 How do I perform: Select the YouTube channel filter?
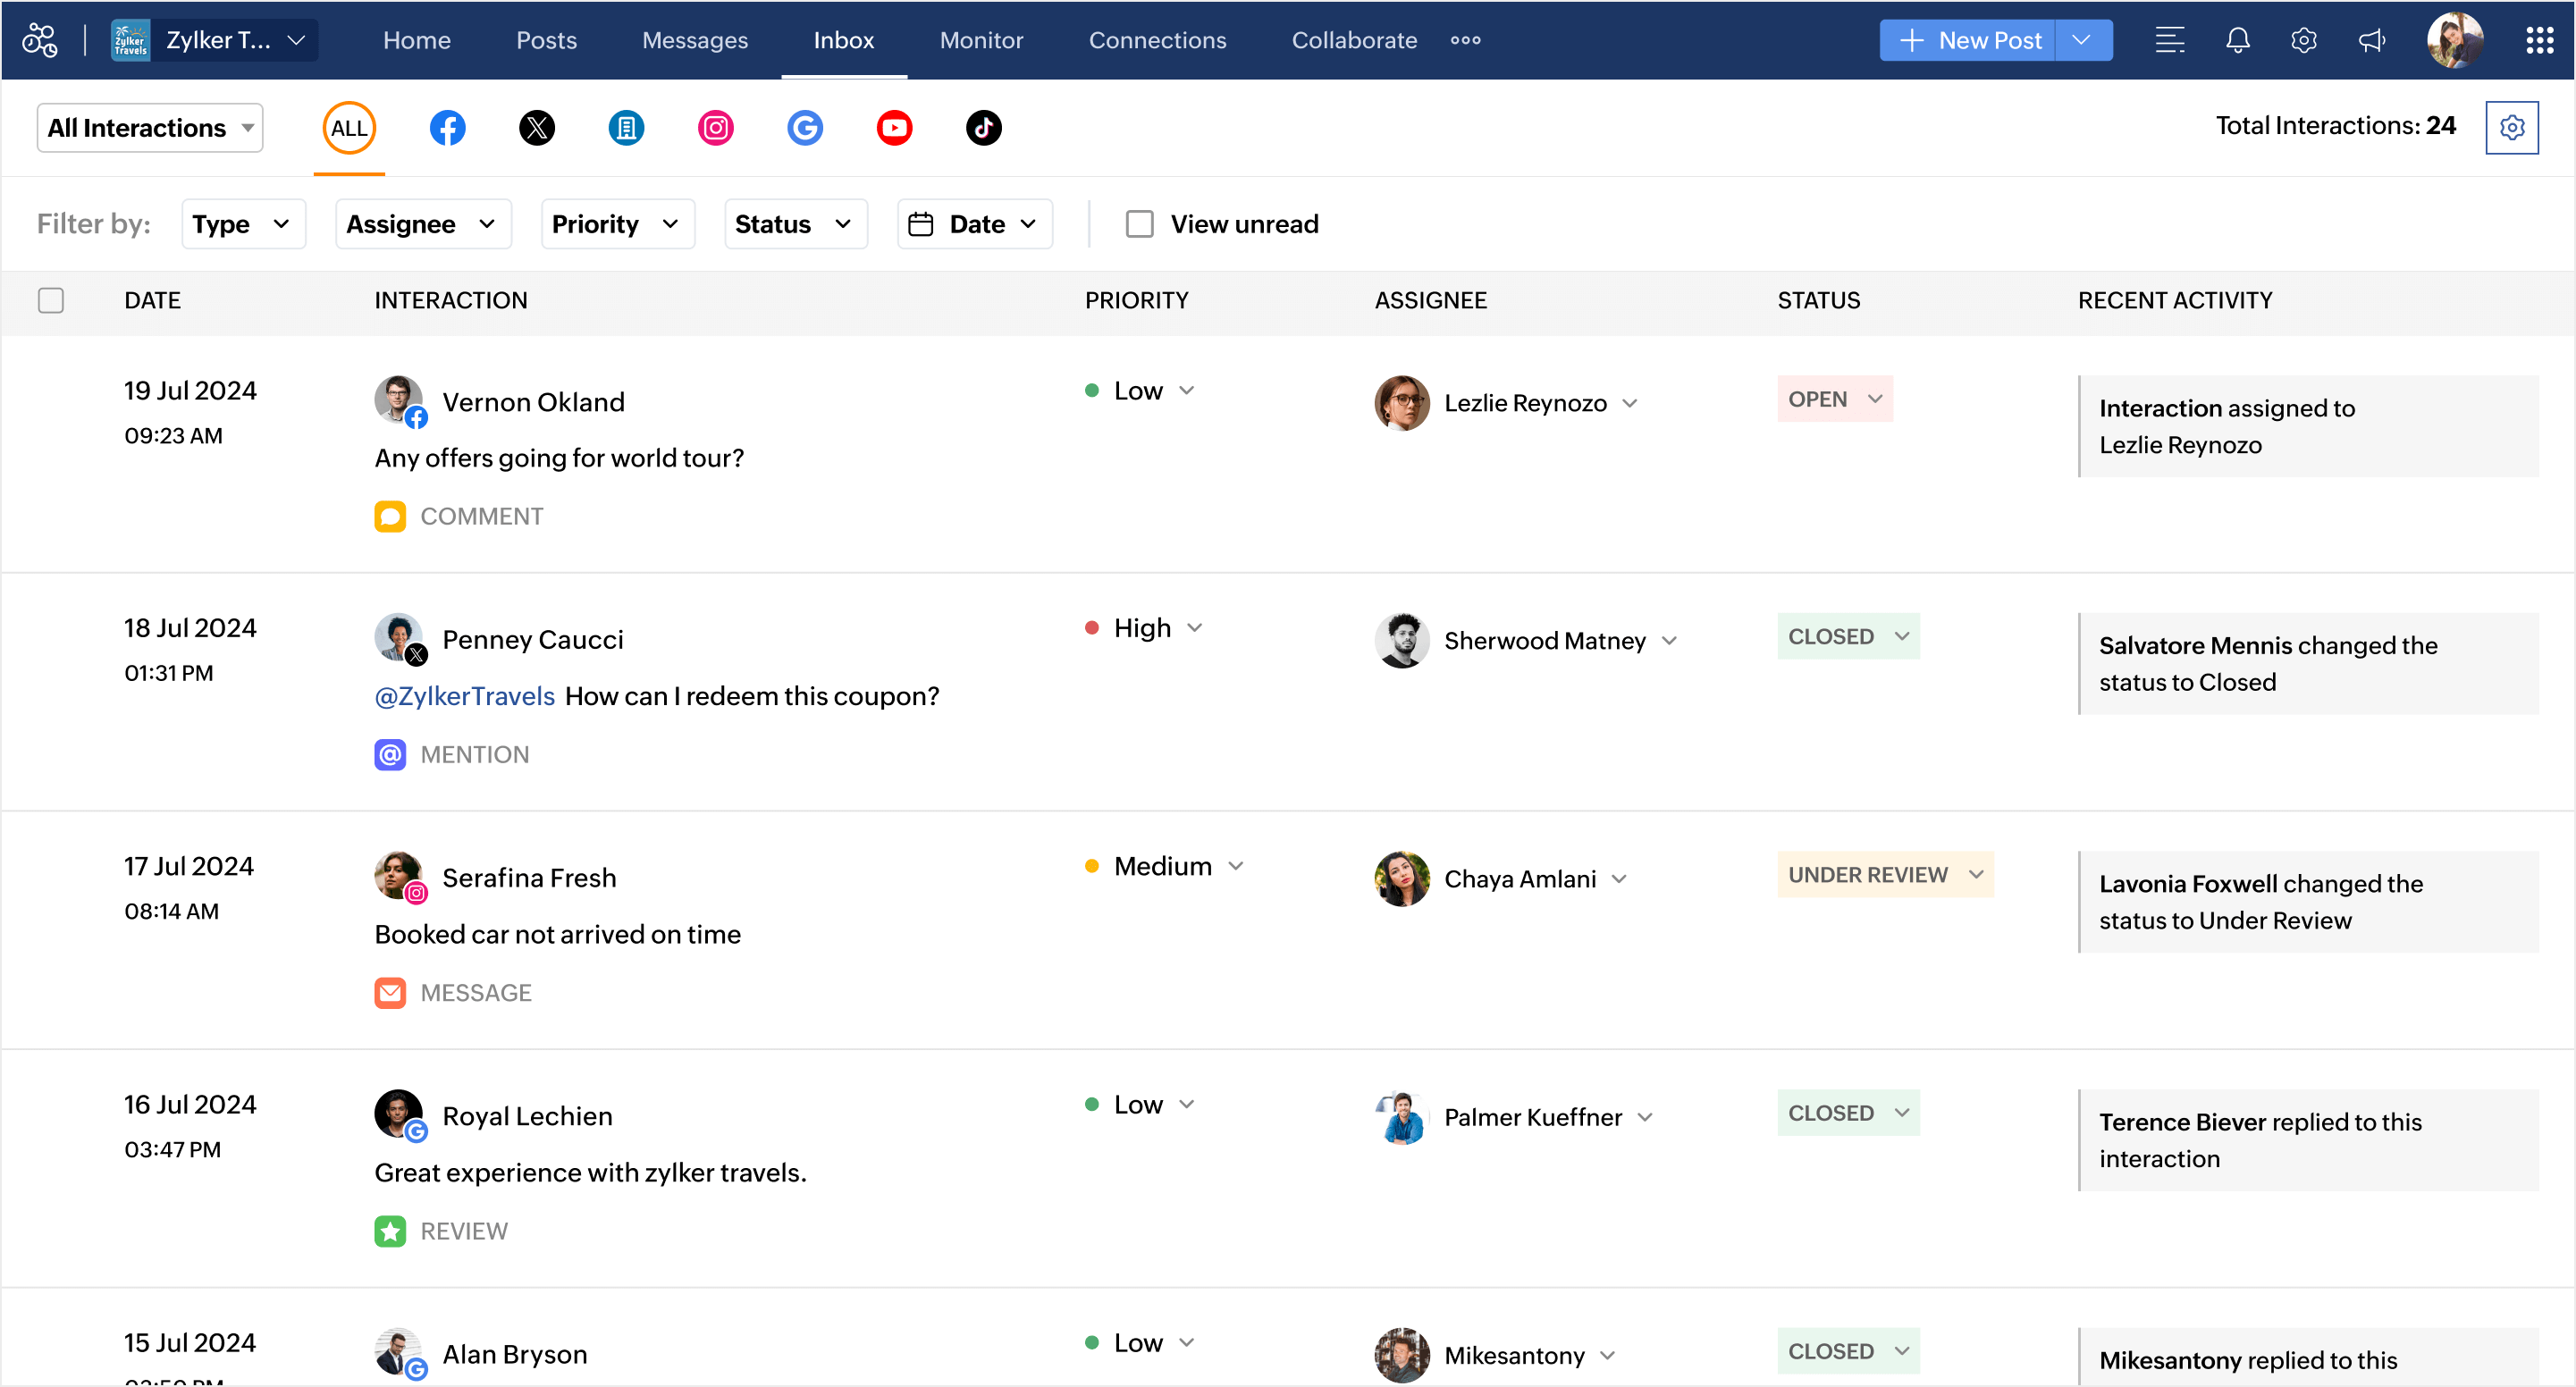tap(895, 127)
